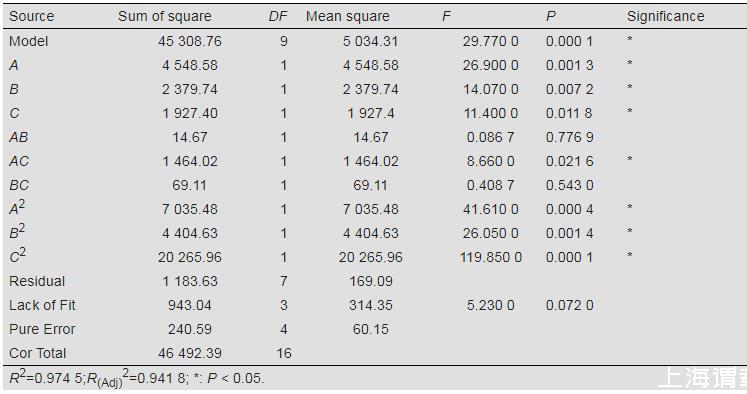747x394 pixels.
Task: Click the Significance column header
Action: (x=666, y=16)
